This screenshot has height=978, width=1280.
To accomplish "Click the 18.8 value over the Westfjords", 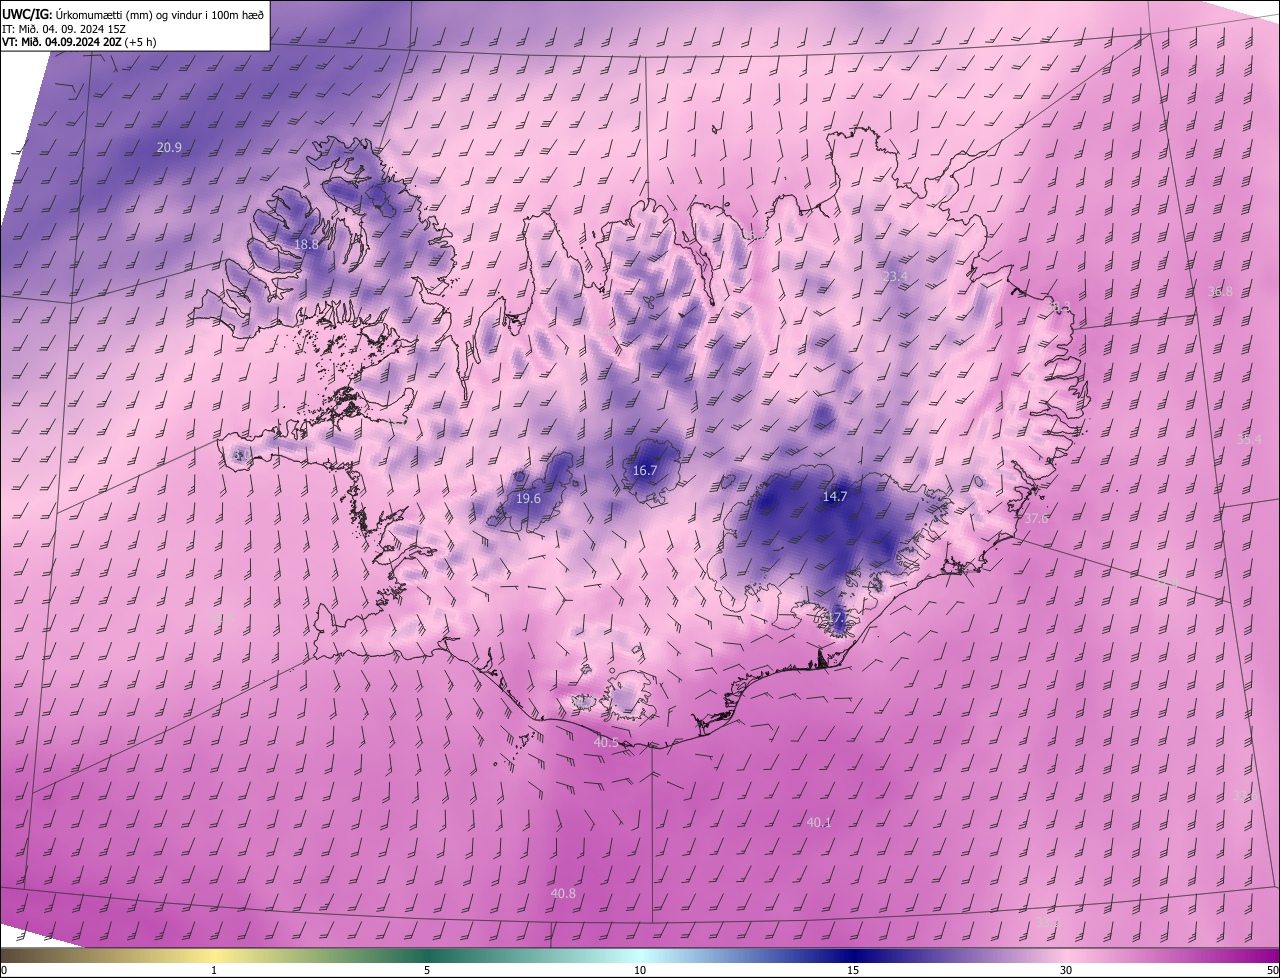I will (306, 244).
